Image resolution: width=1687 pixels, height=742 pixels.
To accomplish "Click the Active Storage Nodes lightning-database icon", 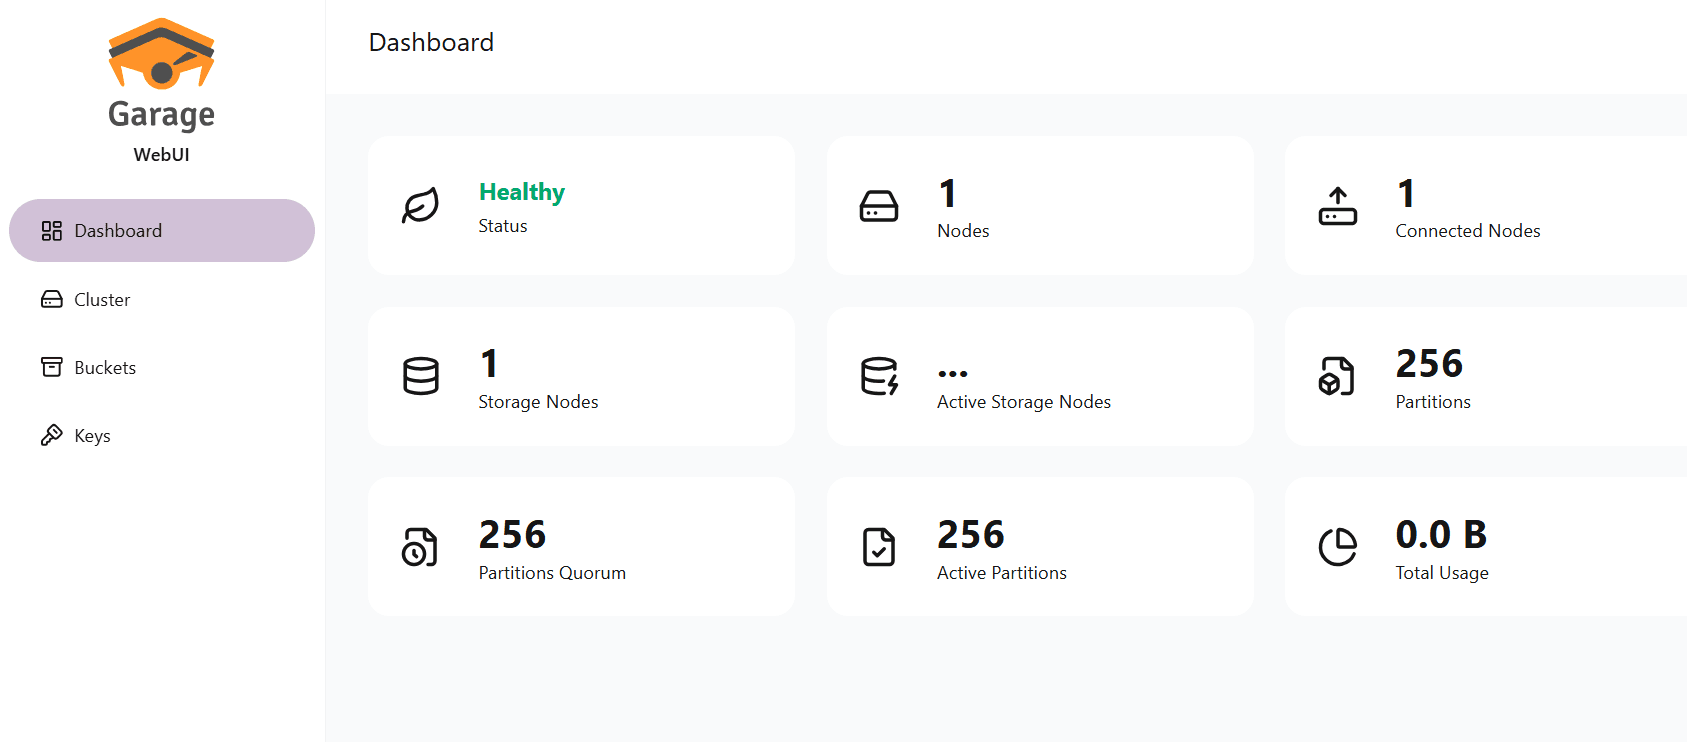I will [x=879, y=377].
